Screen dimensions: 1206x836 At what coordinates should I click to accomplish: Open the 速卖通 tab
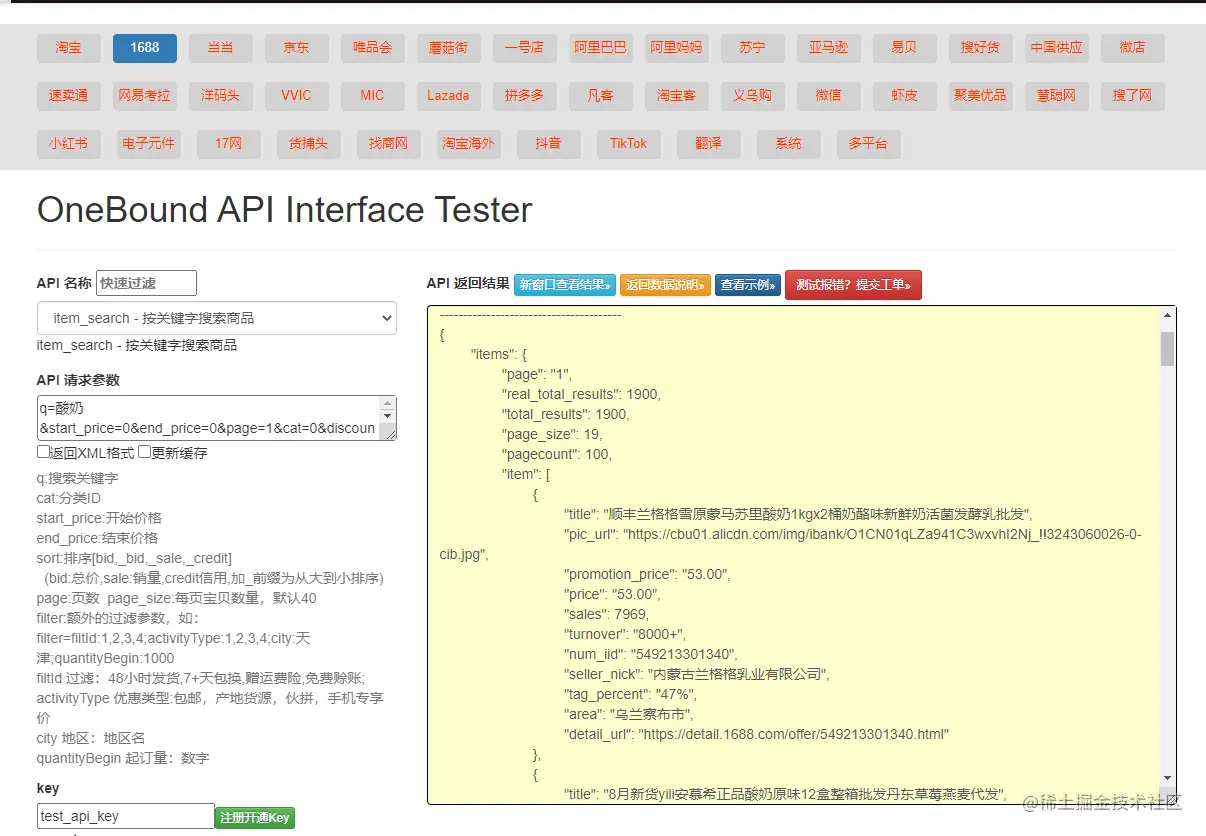coord(69,96)
